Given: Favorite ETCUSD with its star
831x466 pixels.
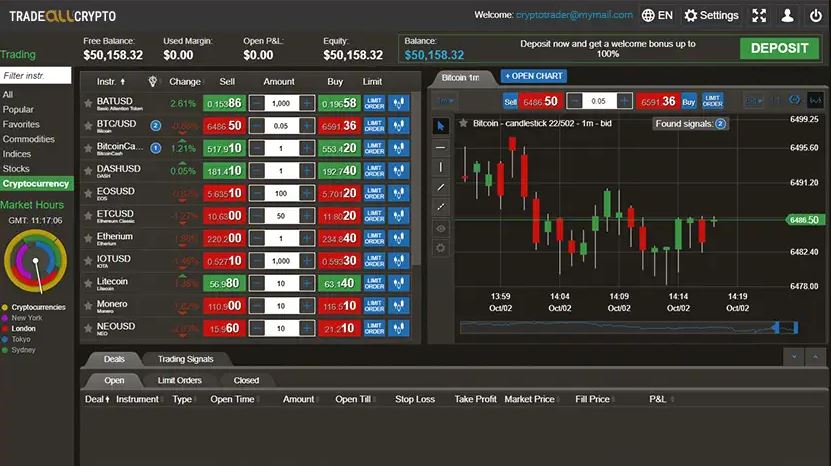Looking at the screenshot, I should [x=88, y=216].
